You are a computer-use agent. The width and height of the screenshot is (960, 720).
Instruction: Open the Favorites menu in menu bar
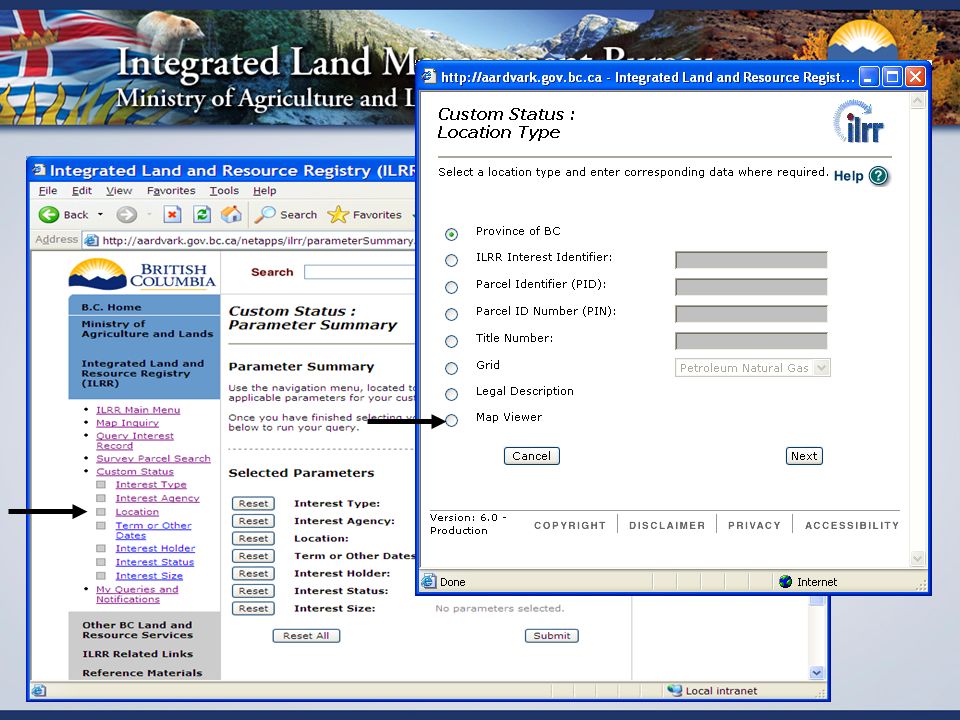[x=171, y=190]
